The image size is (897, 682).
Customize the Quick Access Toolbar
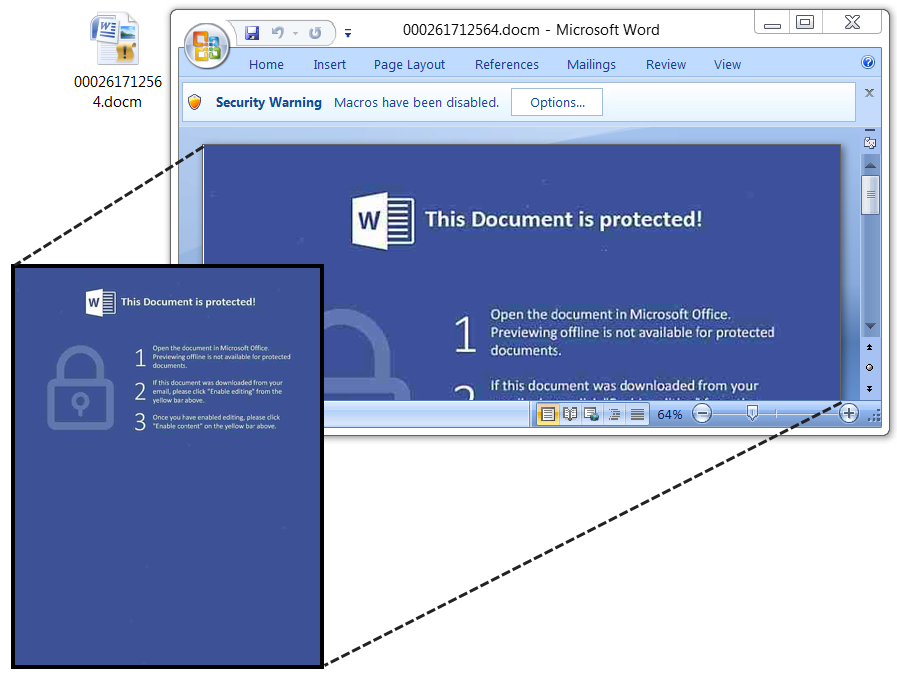(347, 33)
